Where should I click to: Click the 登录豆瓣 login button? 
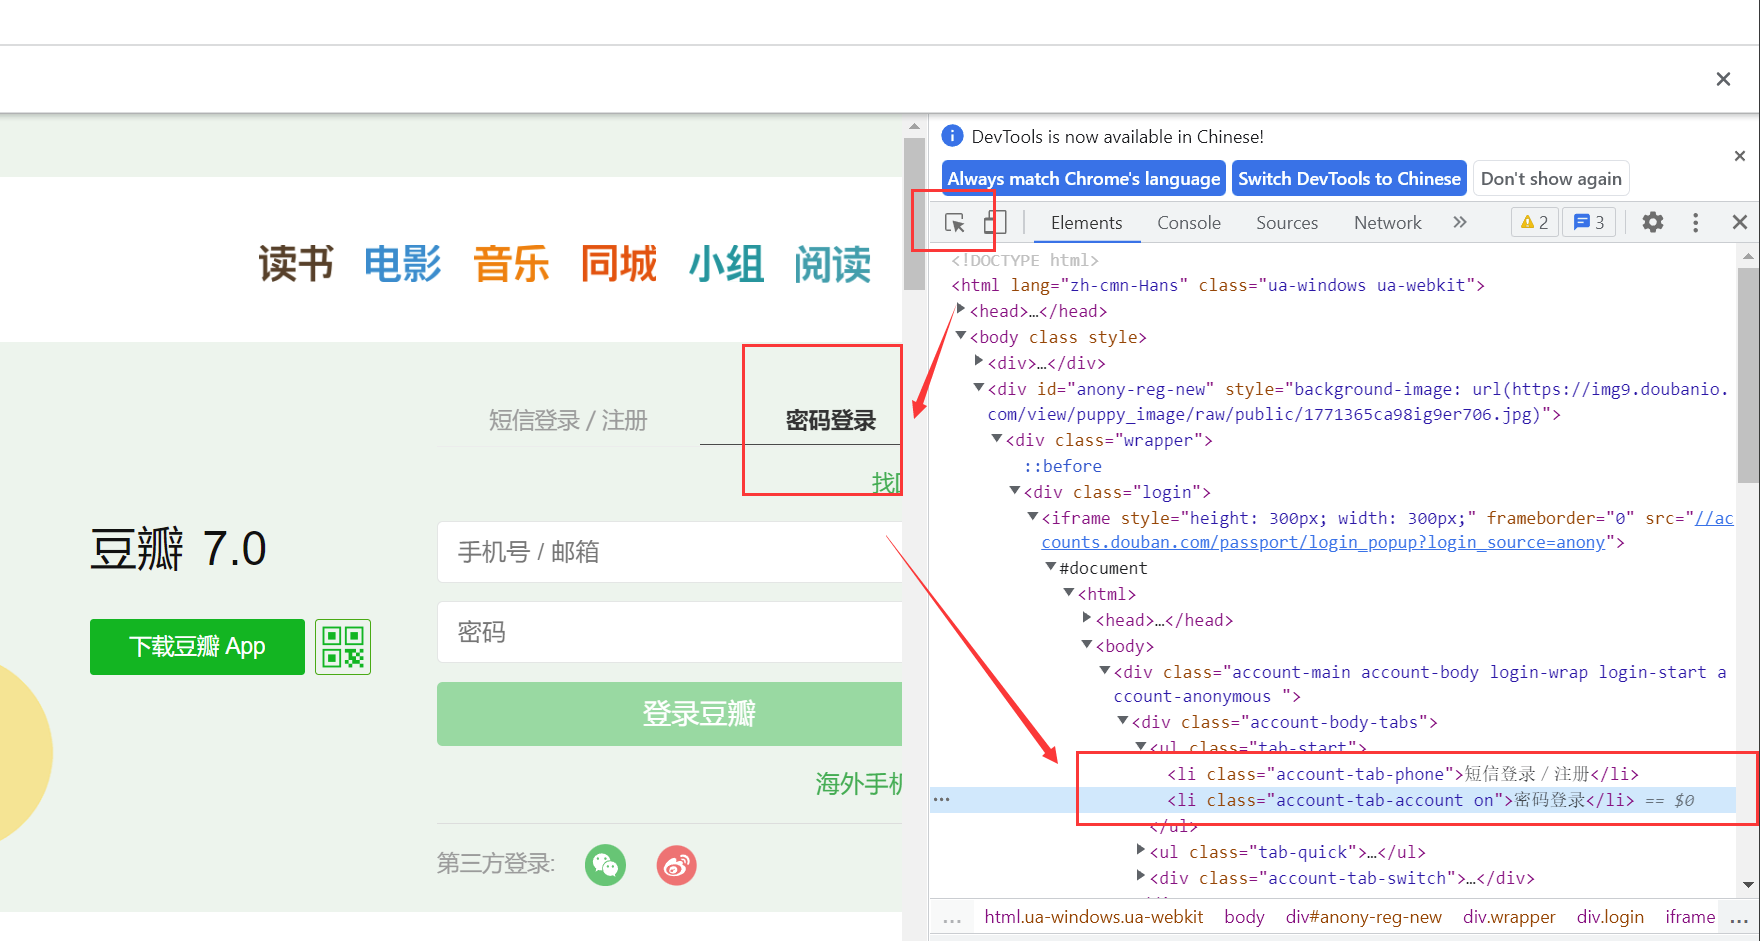click(x=669, y=714)
